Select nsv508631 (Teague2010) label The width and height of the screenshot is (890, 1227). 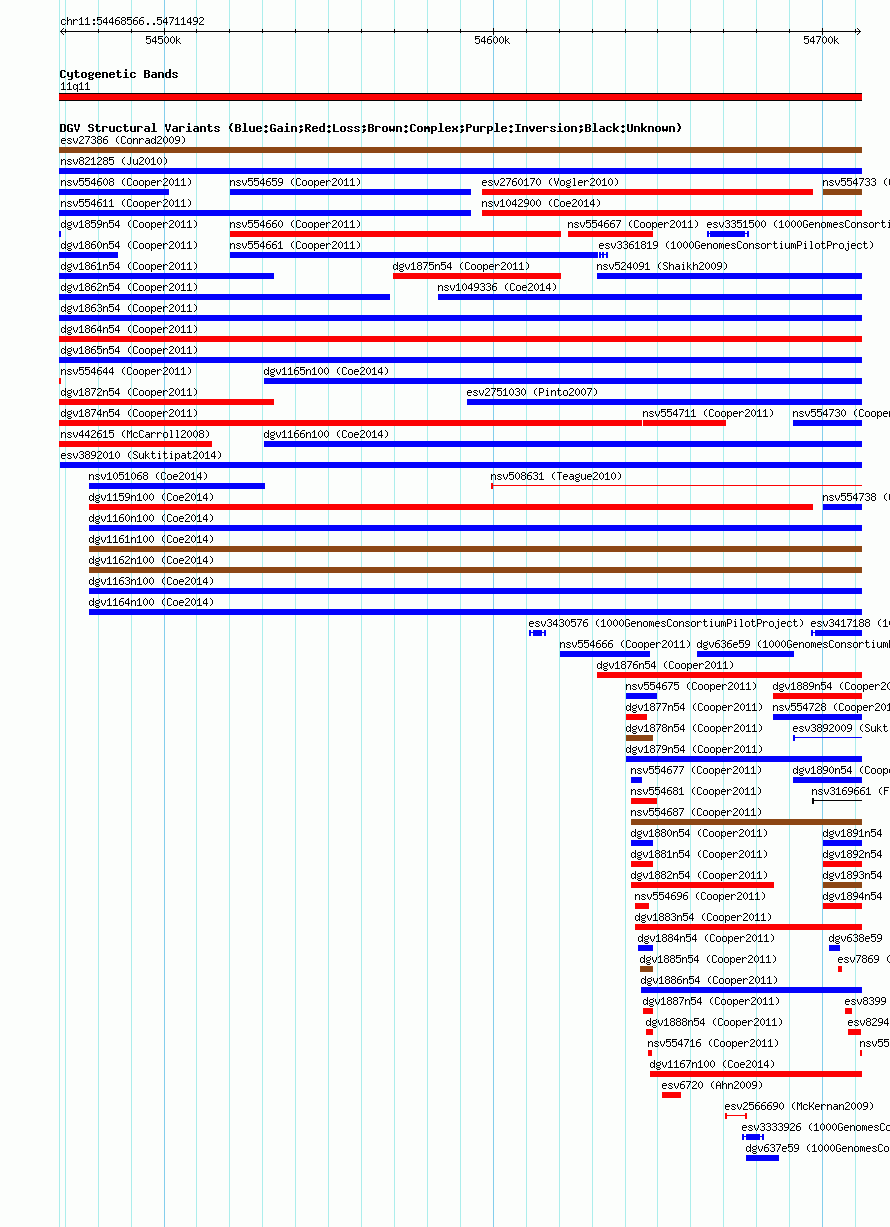(x=557, y=476)
